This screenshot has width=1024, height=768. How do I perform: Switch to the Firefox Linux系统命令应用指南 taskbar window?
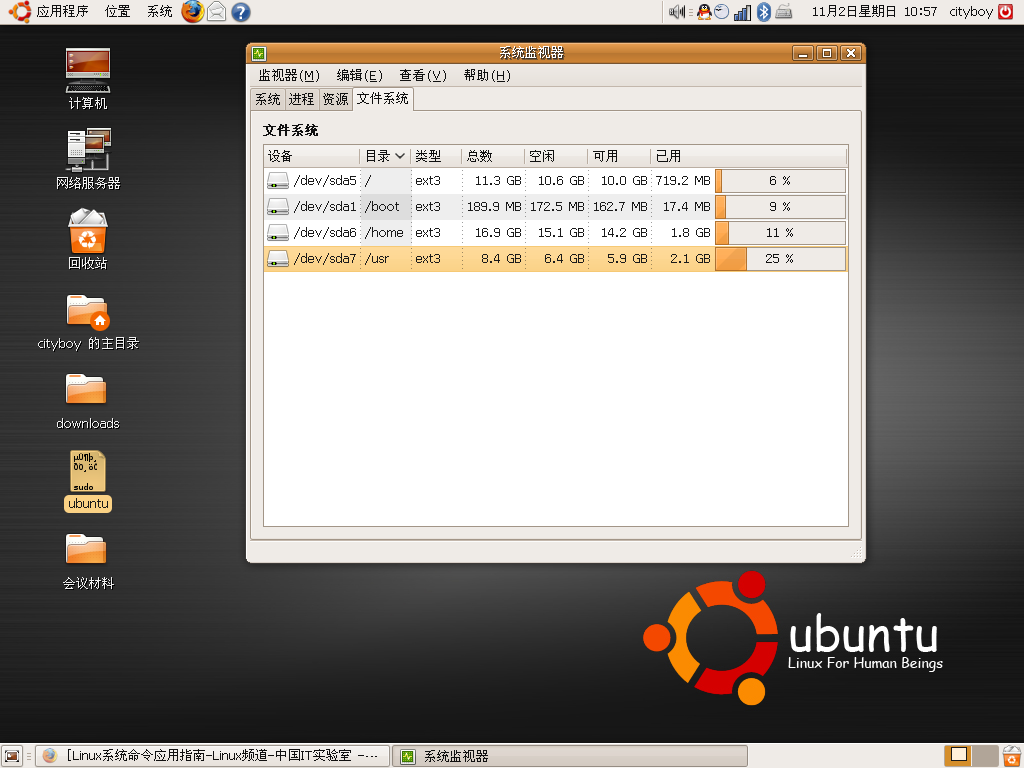point(212,756)
